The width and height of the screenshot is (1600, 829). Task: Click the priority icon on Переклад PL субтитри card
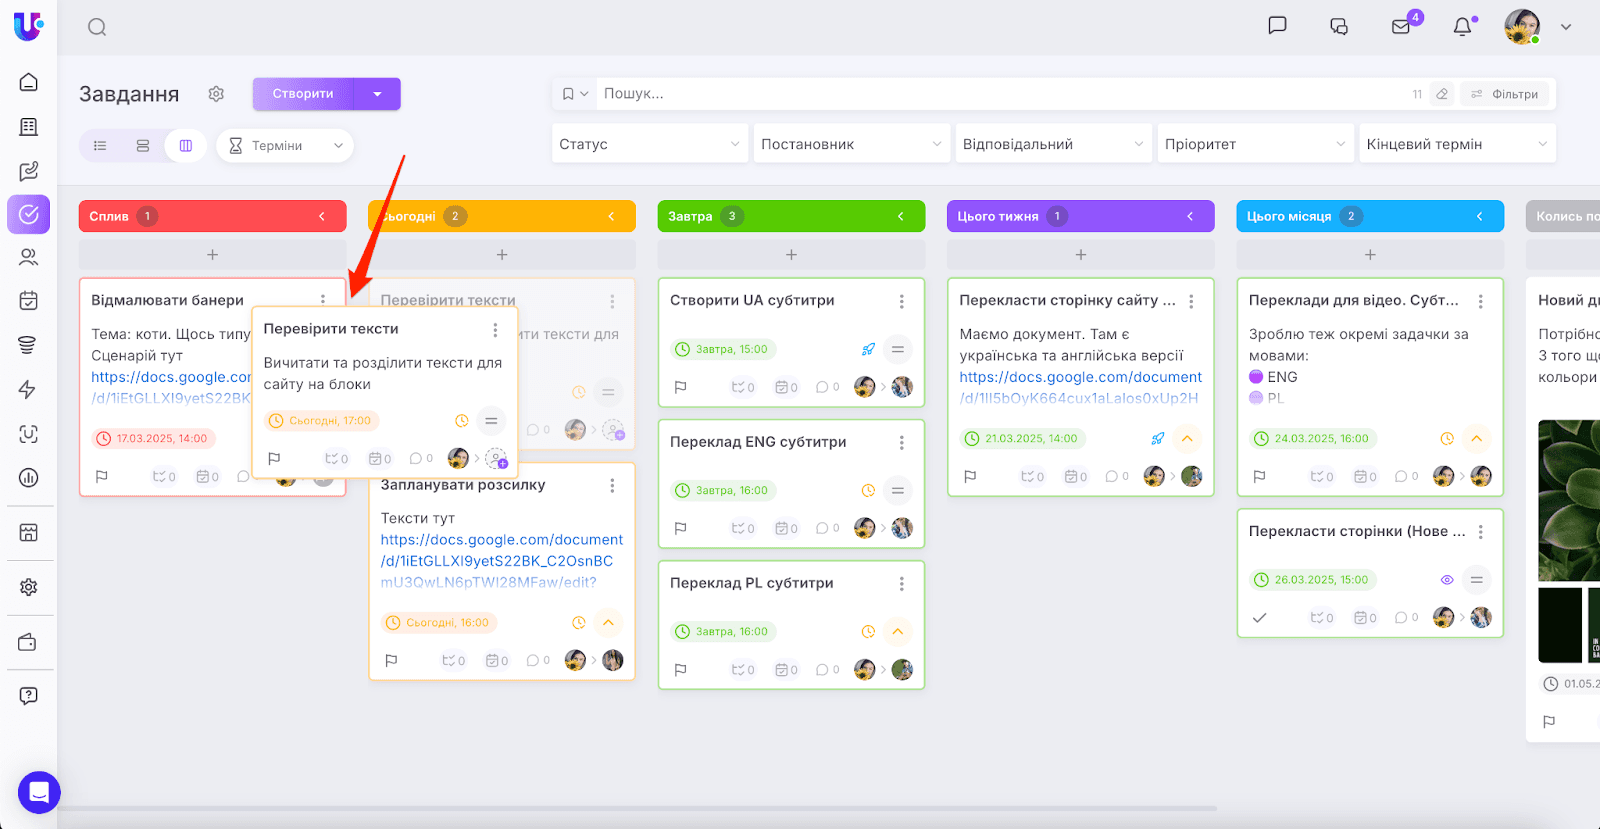click(898, 631)
